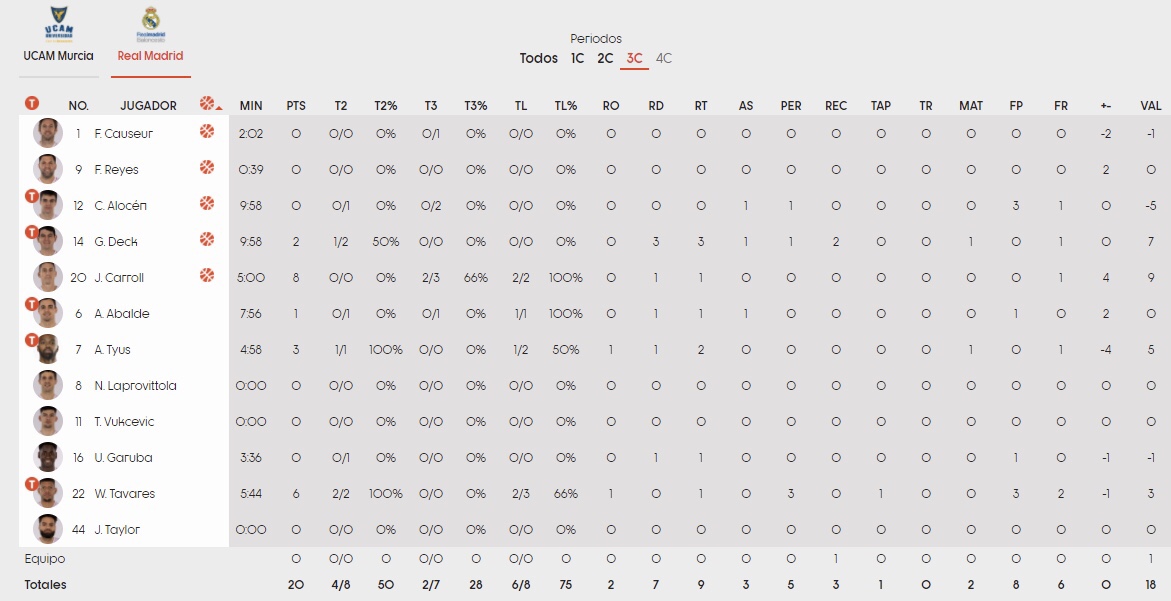1171x601 pixels.
Task: Open A. Abalde player name link
Action: click(122, 313)
